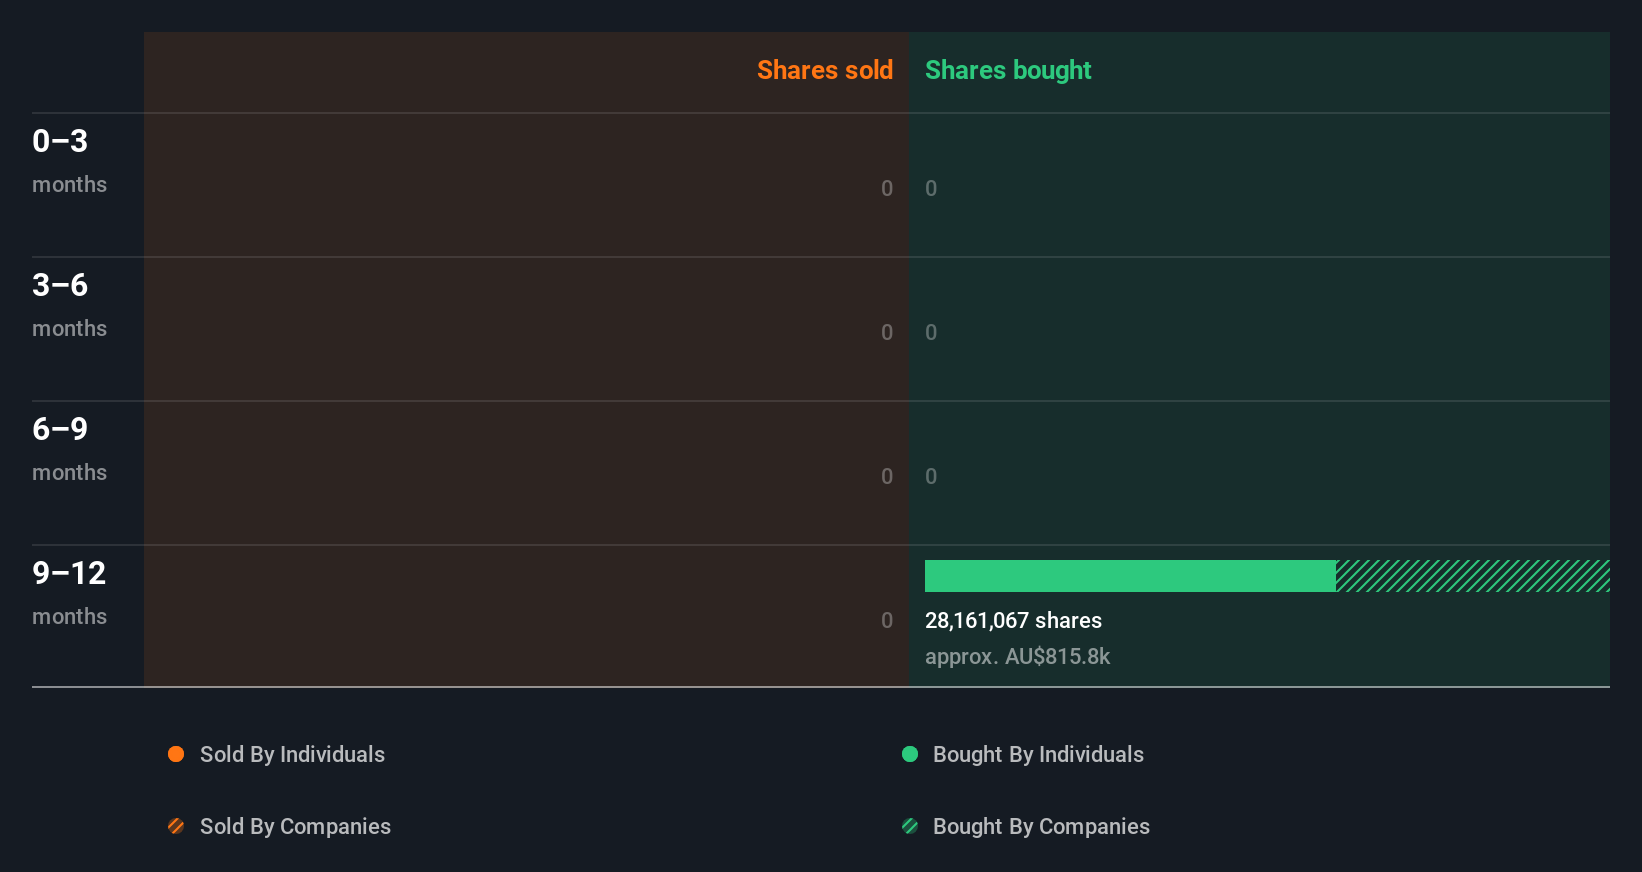Click the bought zero in 0–3 months row
This screenshot has width=1642, height=872.
pos(931,188)
